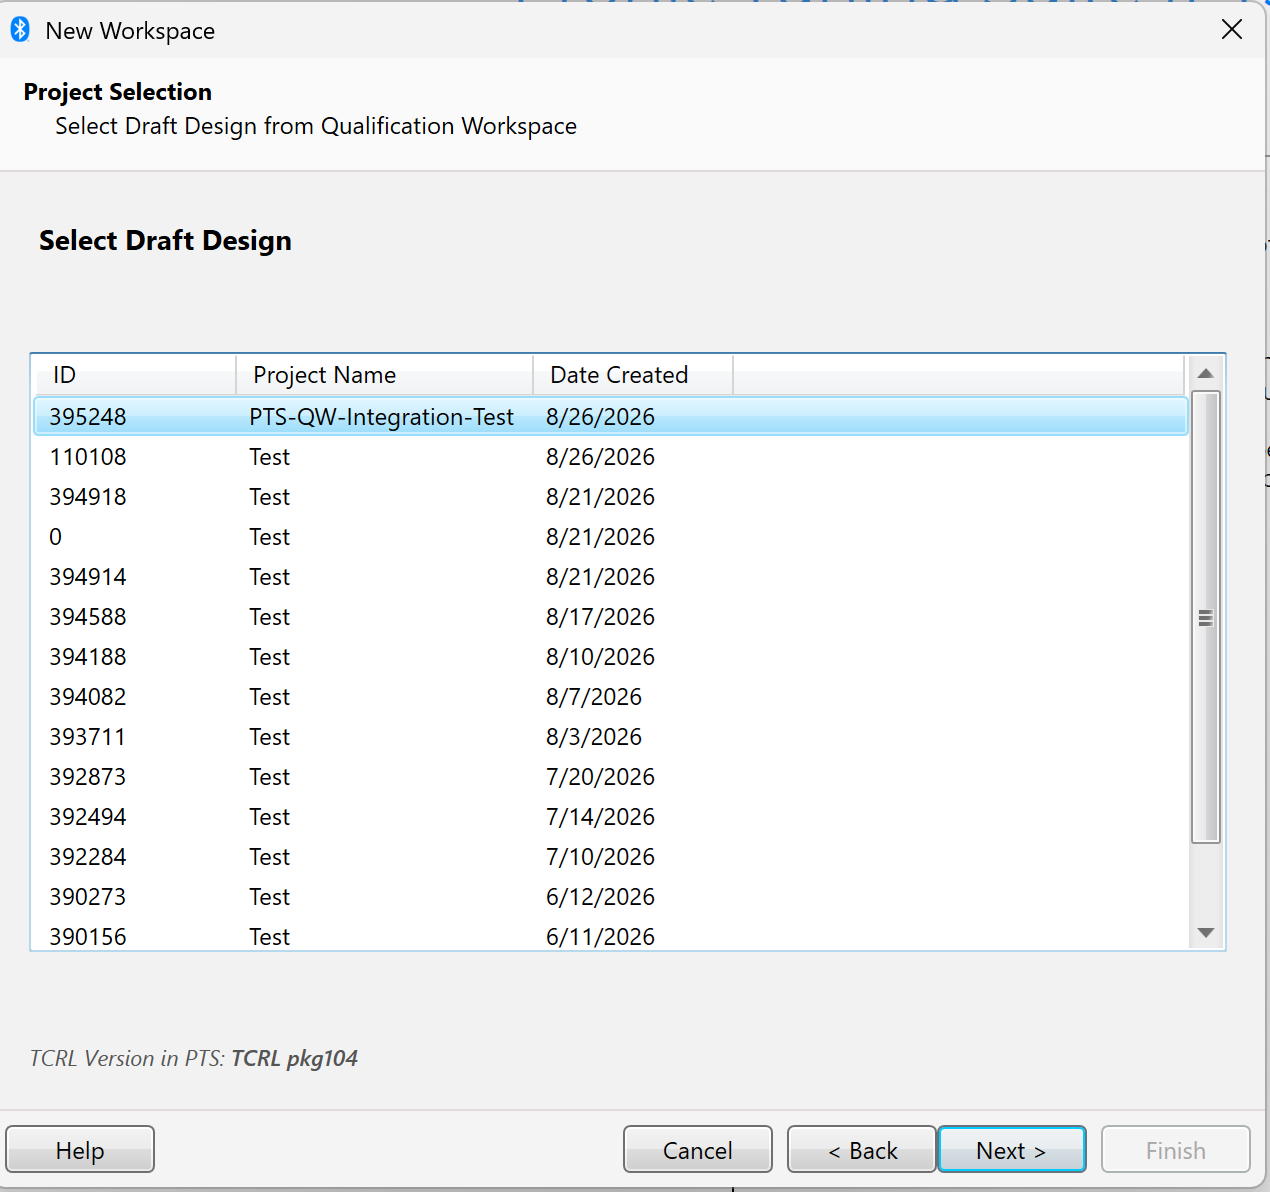1270x1192 pixels.
Task: Select the row with ID 390273
Action: 610,897
